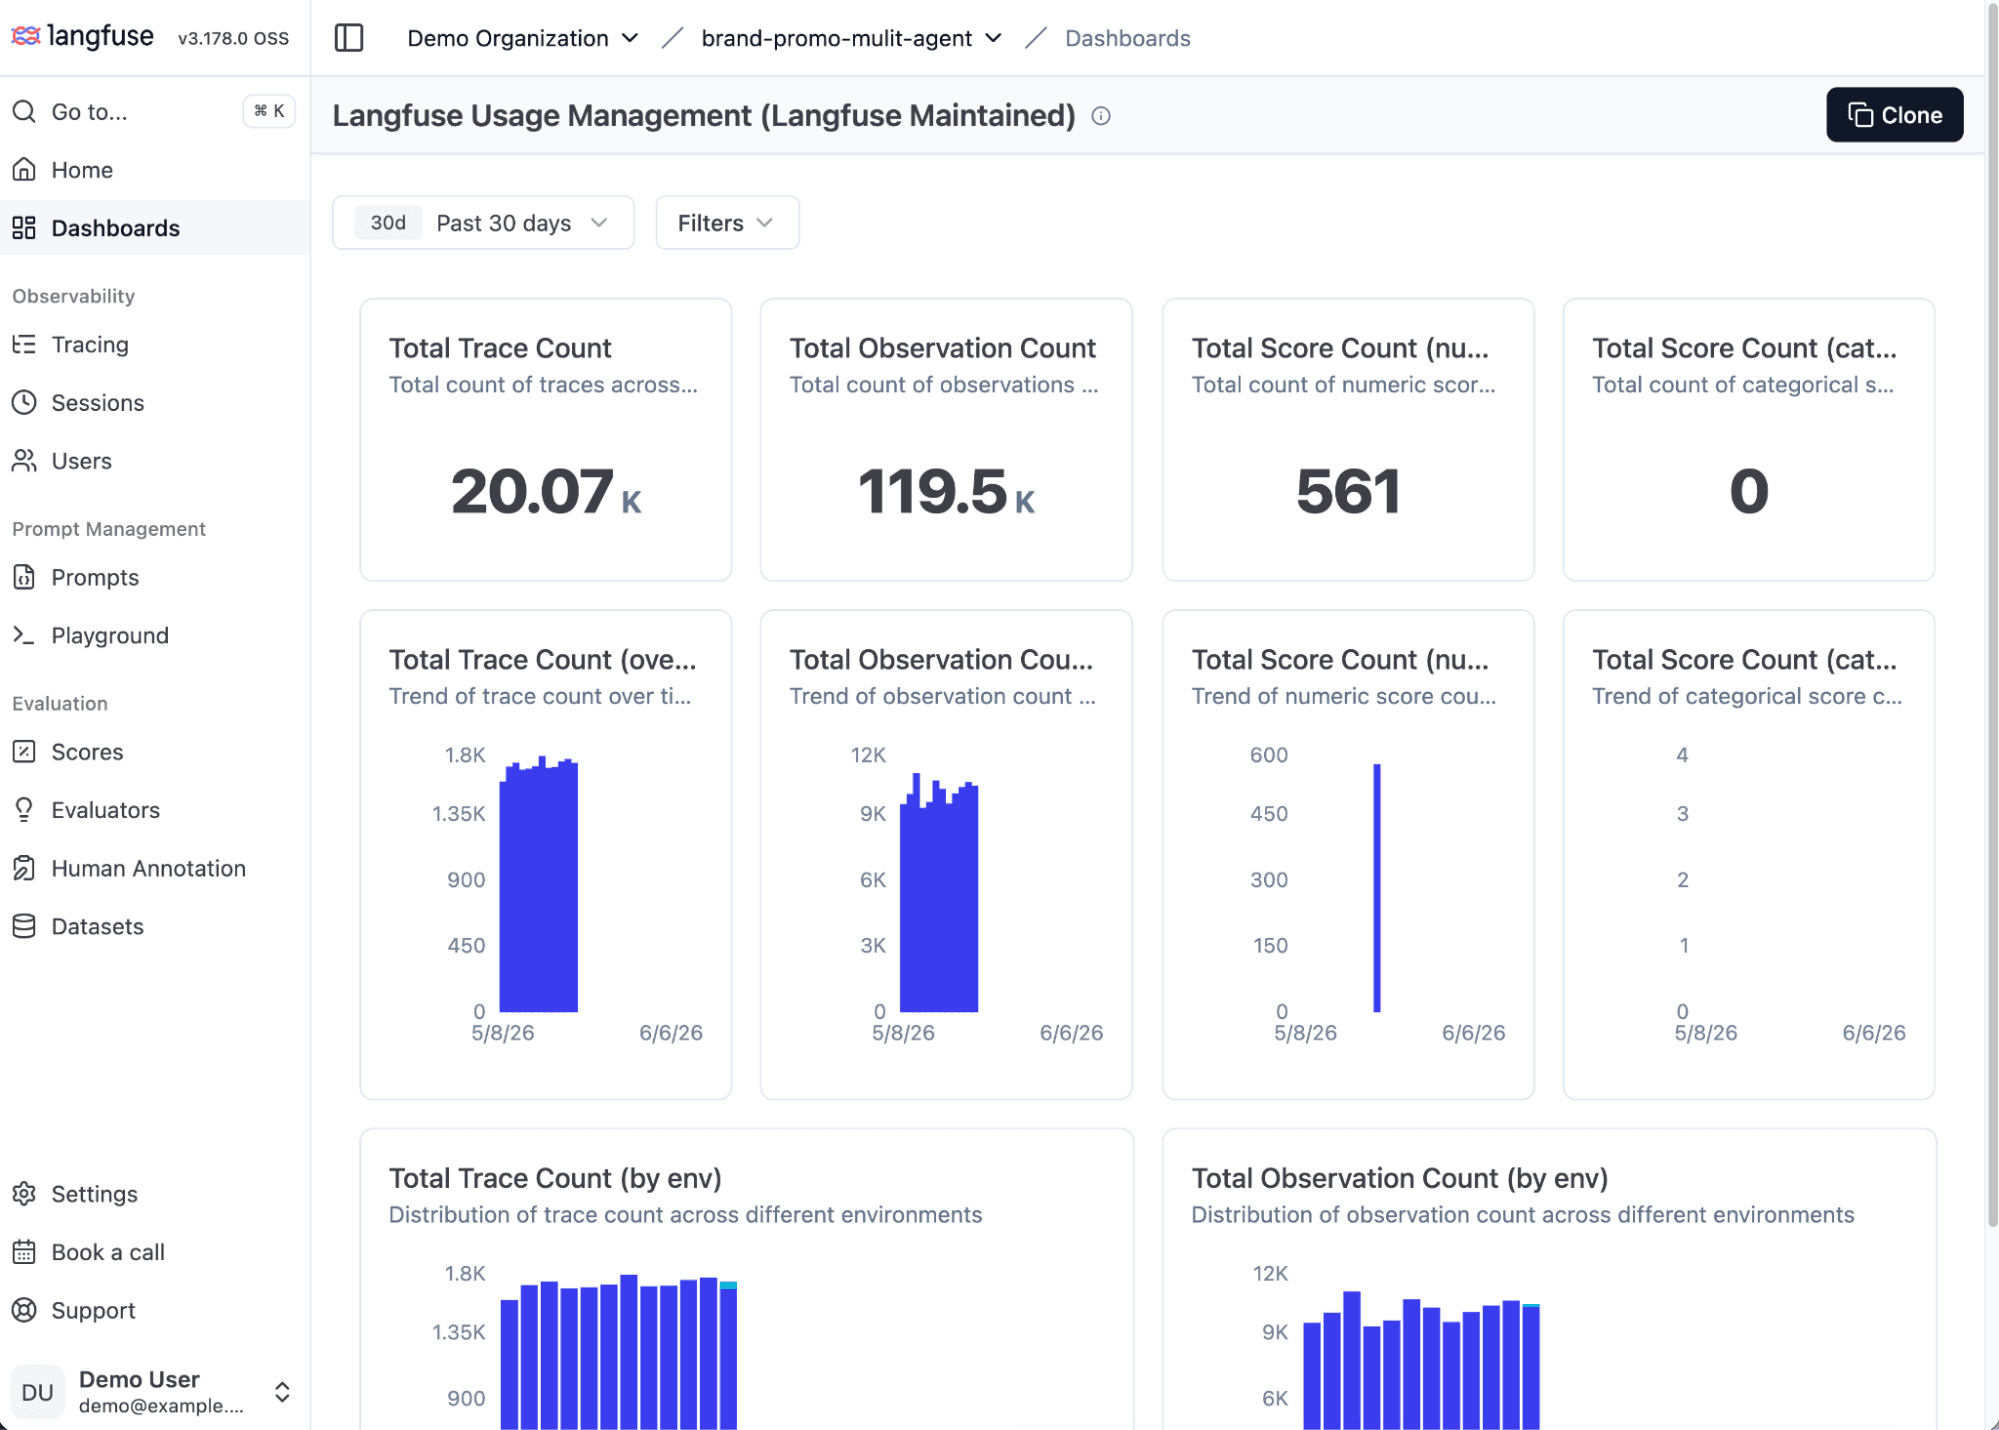Click the 30d range badge
The width and height of the screenshot is (1999, 1430).
pos(388,222)
